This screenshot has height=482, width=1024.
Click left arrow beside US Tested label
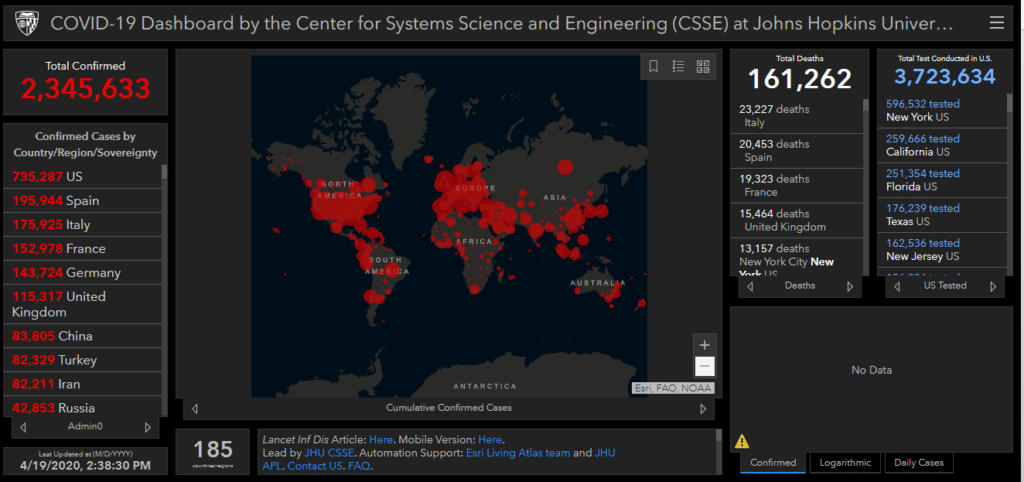pos(897,287)
